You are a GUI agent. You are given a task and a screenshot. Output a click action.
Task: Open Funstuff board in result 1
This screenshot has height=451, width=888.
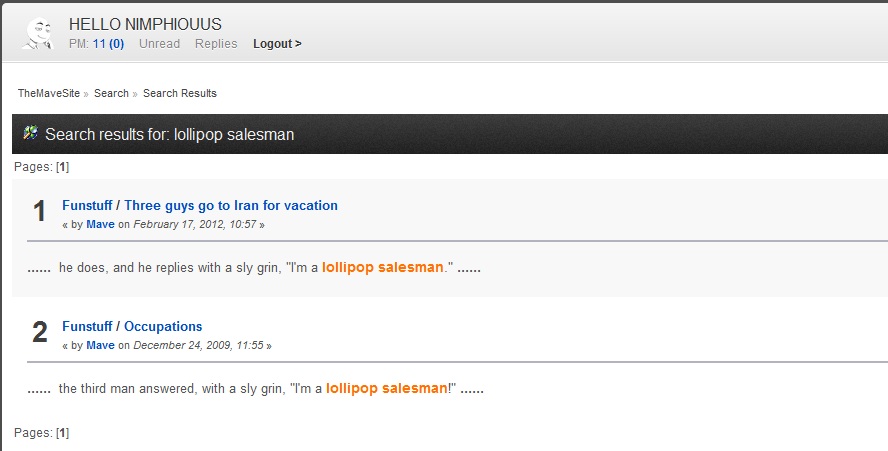coord(87,205)
